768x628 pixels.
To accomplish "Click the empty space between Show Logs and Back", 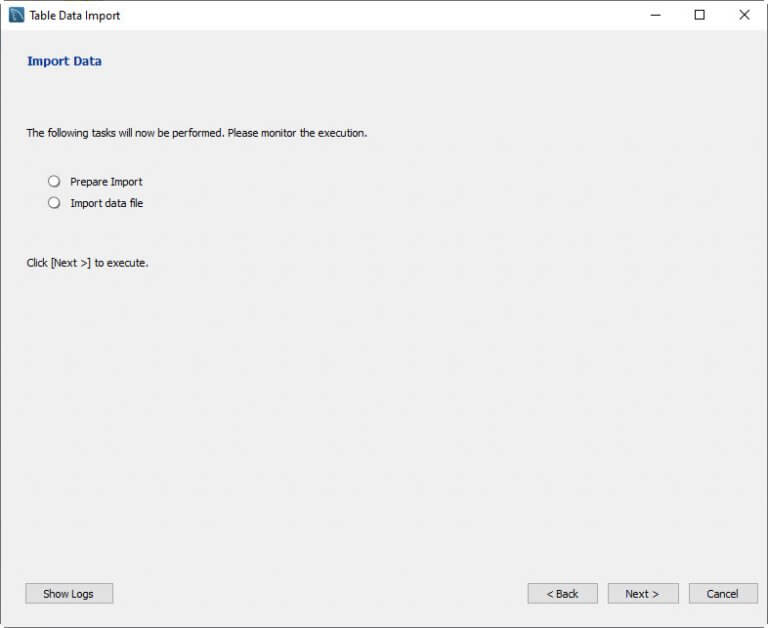I will click(x=320, y=594).
